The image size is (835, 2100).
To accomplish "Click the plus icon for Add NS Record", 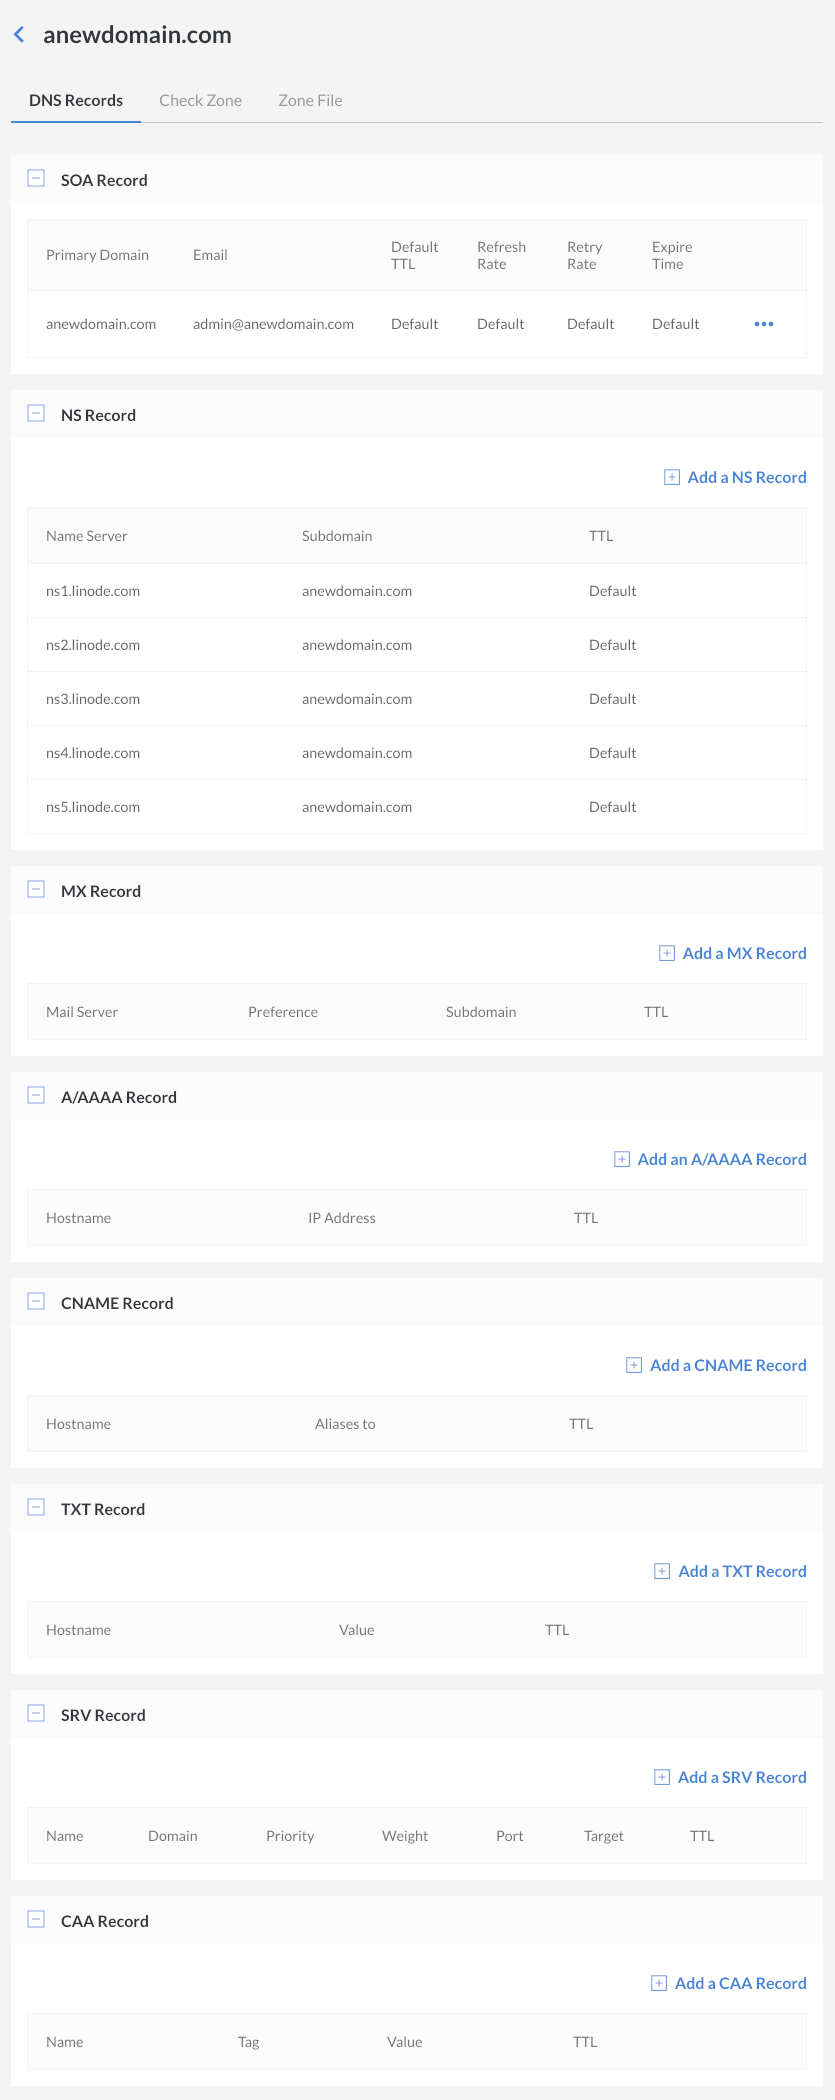I will coord(672,478).
